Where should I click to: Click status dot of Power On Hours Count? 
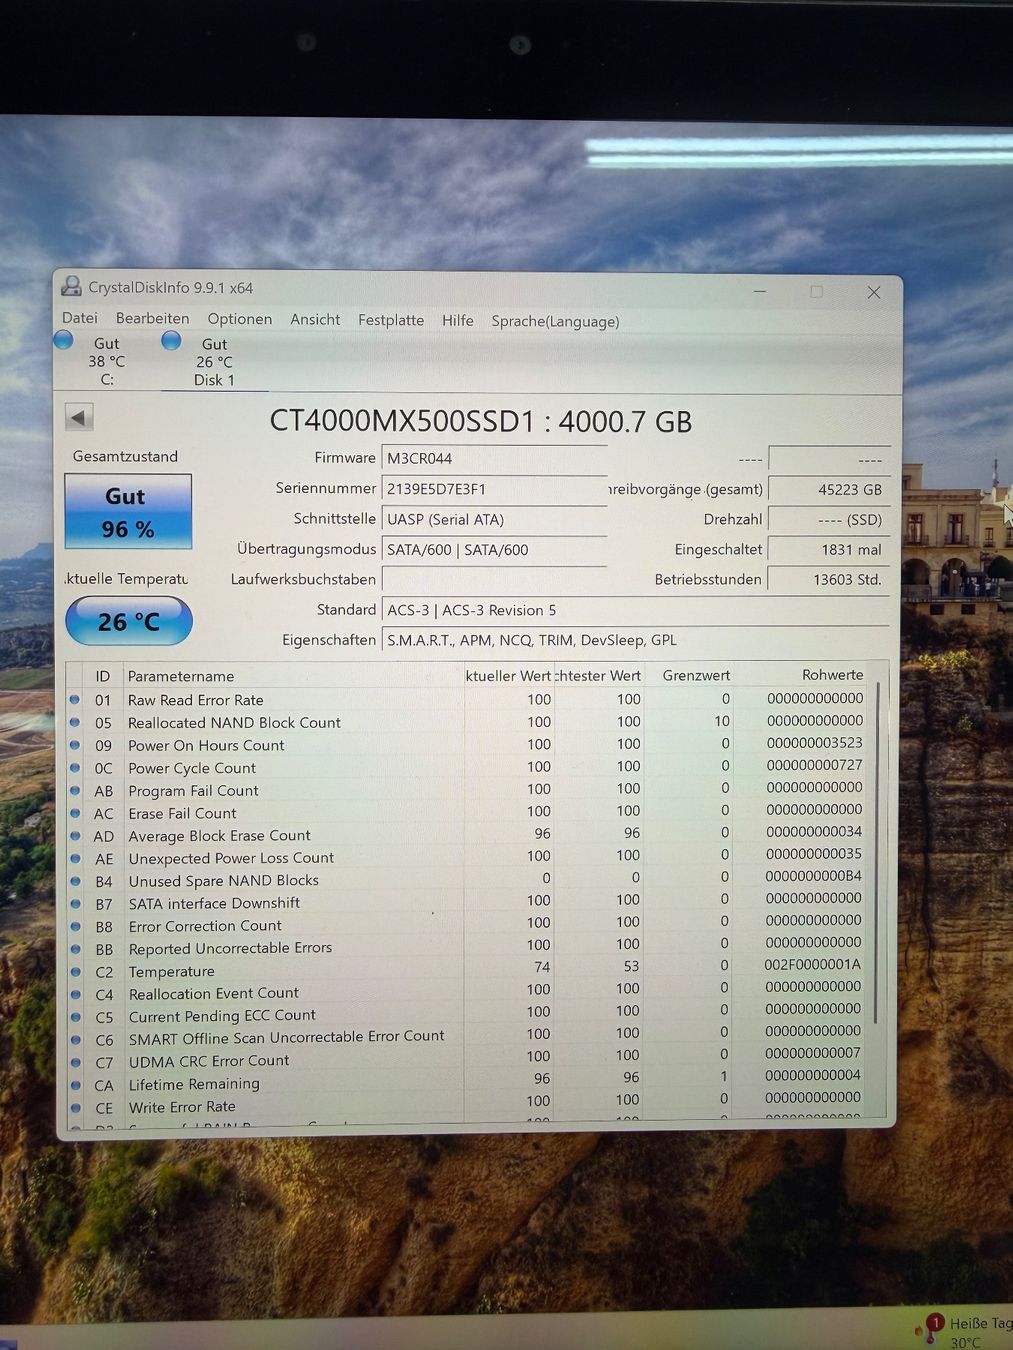point(75,745)
